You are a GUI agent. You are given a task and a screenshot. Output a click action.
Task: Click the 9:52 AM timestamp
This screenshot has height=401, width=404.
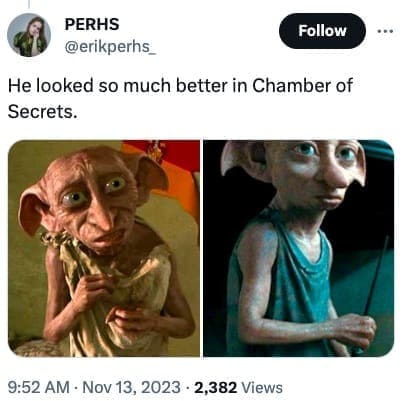[x=38, y=387]
